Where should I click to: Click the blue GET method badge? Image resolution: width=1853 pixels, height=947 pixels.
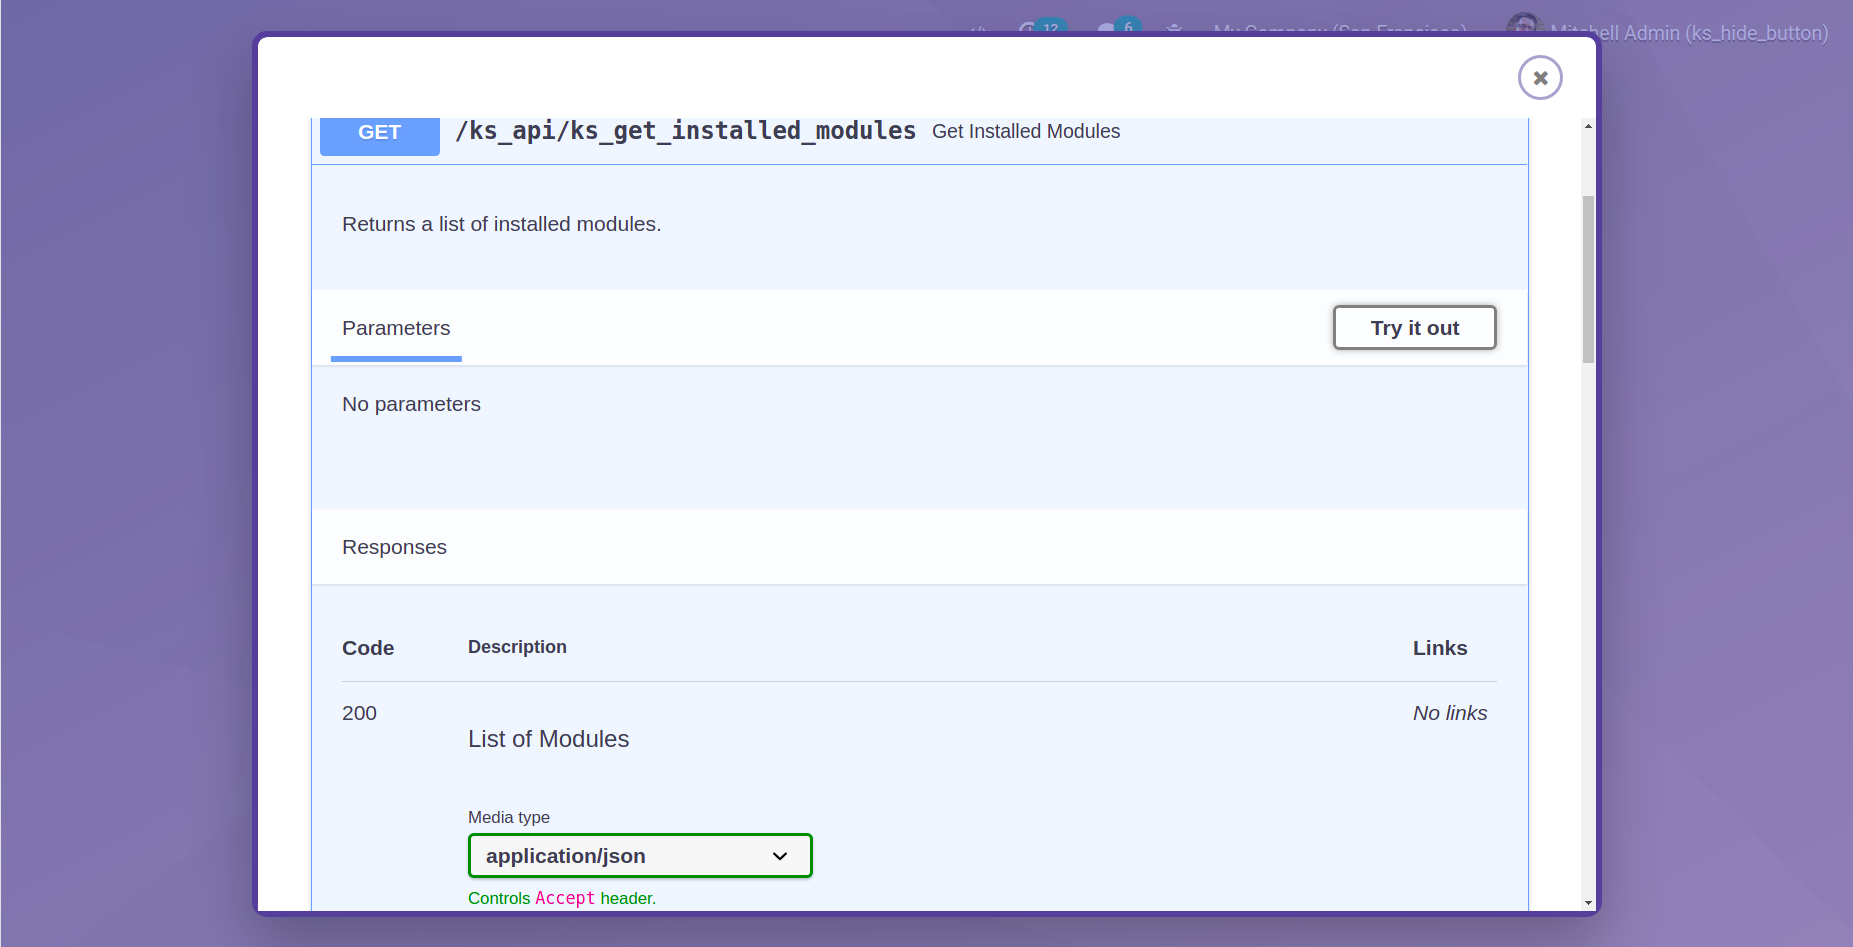click(379, 131)
